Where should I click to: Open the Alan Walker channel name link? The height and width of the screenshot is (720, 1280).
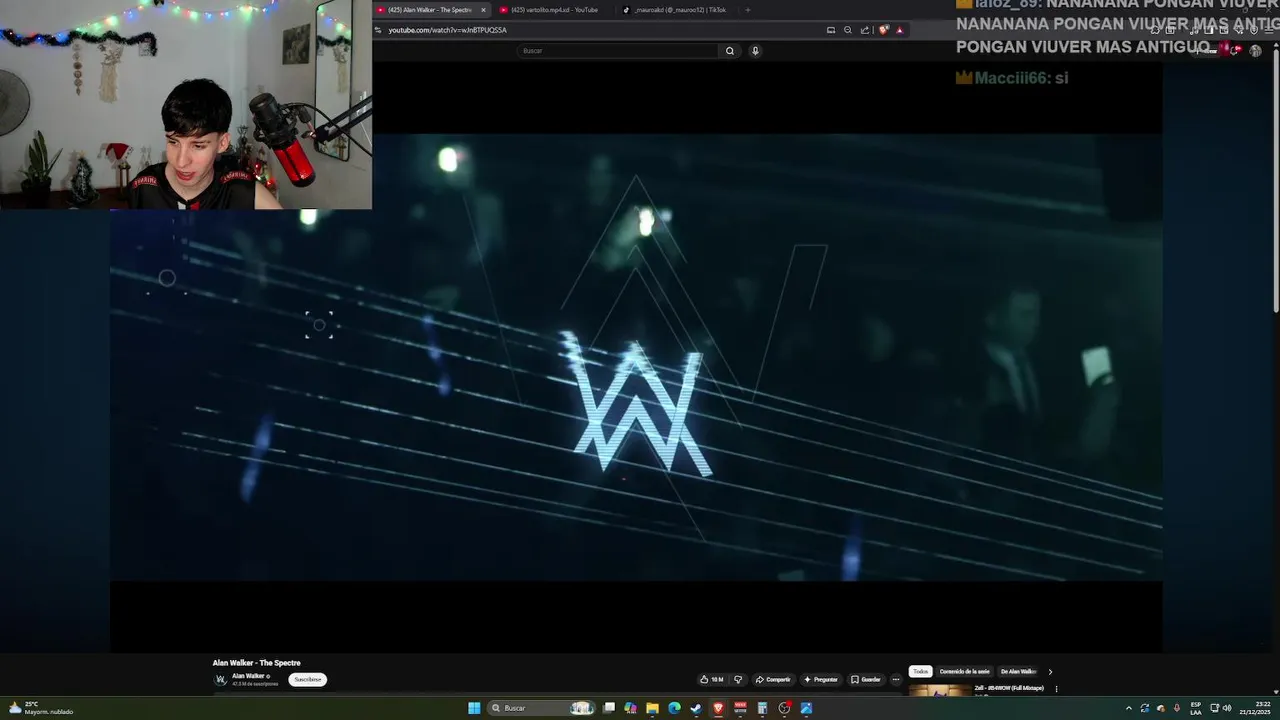pos(248,676)
